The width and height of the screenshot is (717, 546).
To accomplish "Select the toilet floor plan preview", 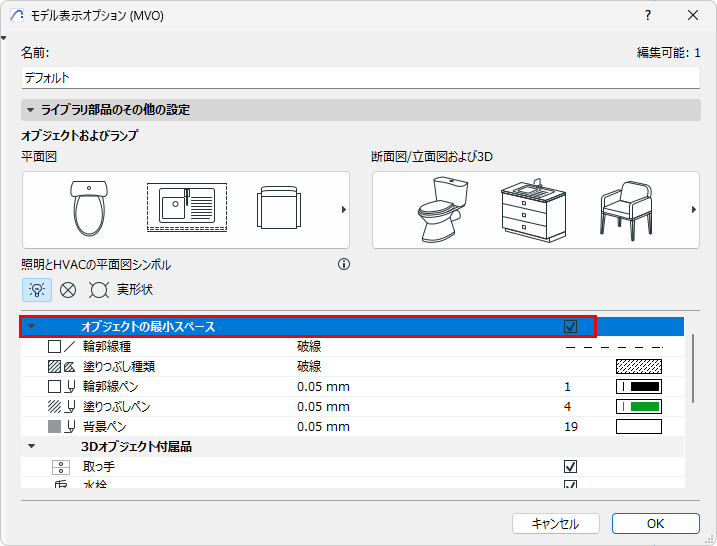I will pos(89,209).
